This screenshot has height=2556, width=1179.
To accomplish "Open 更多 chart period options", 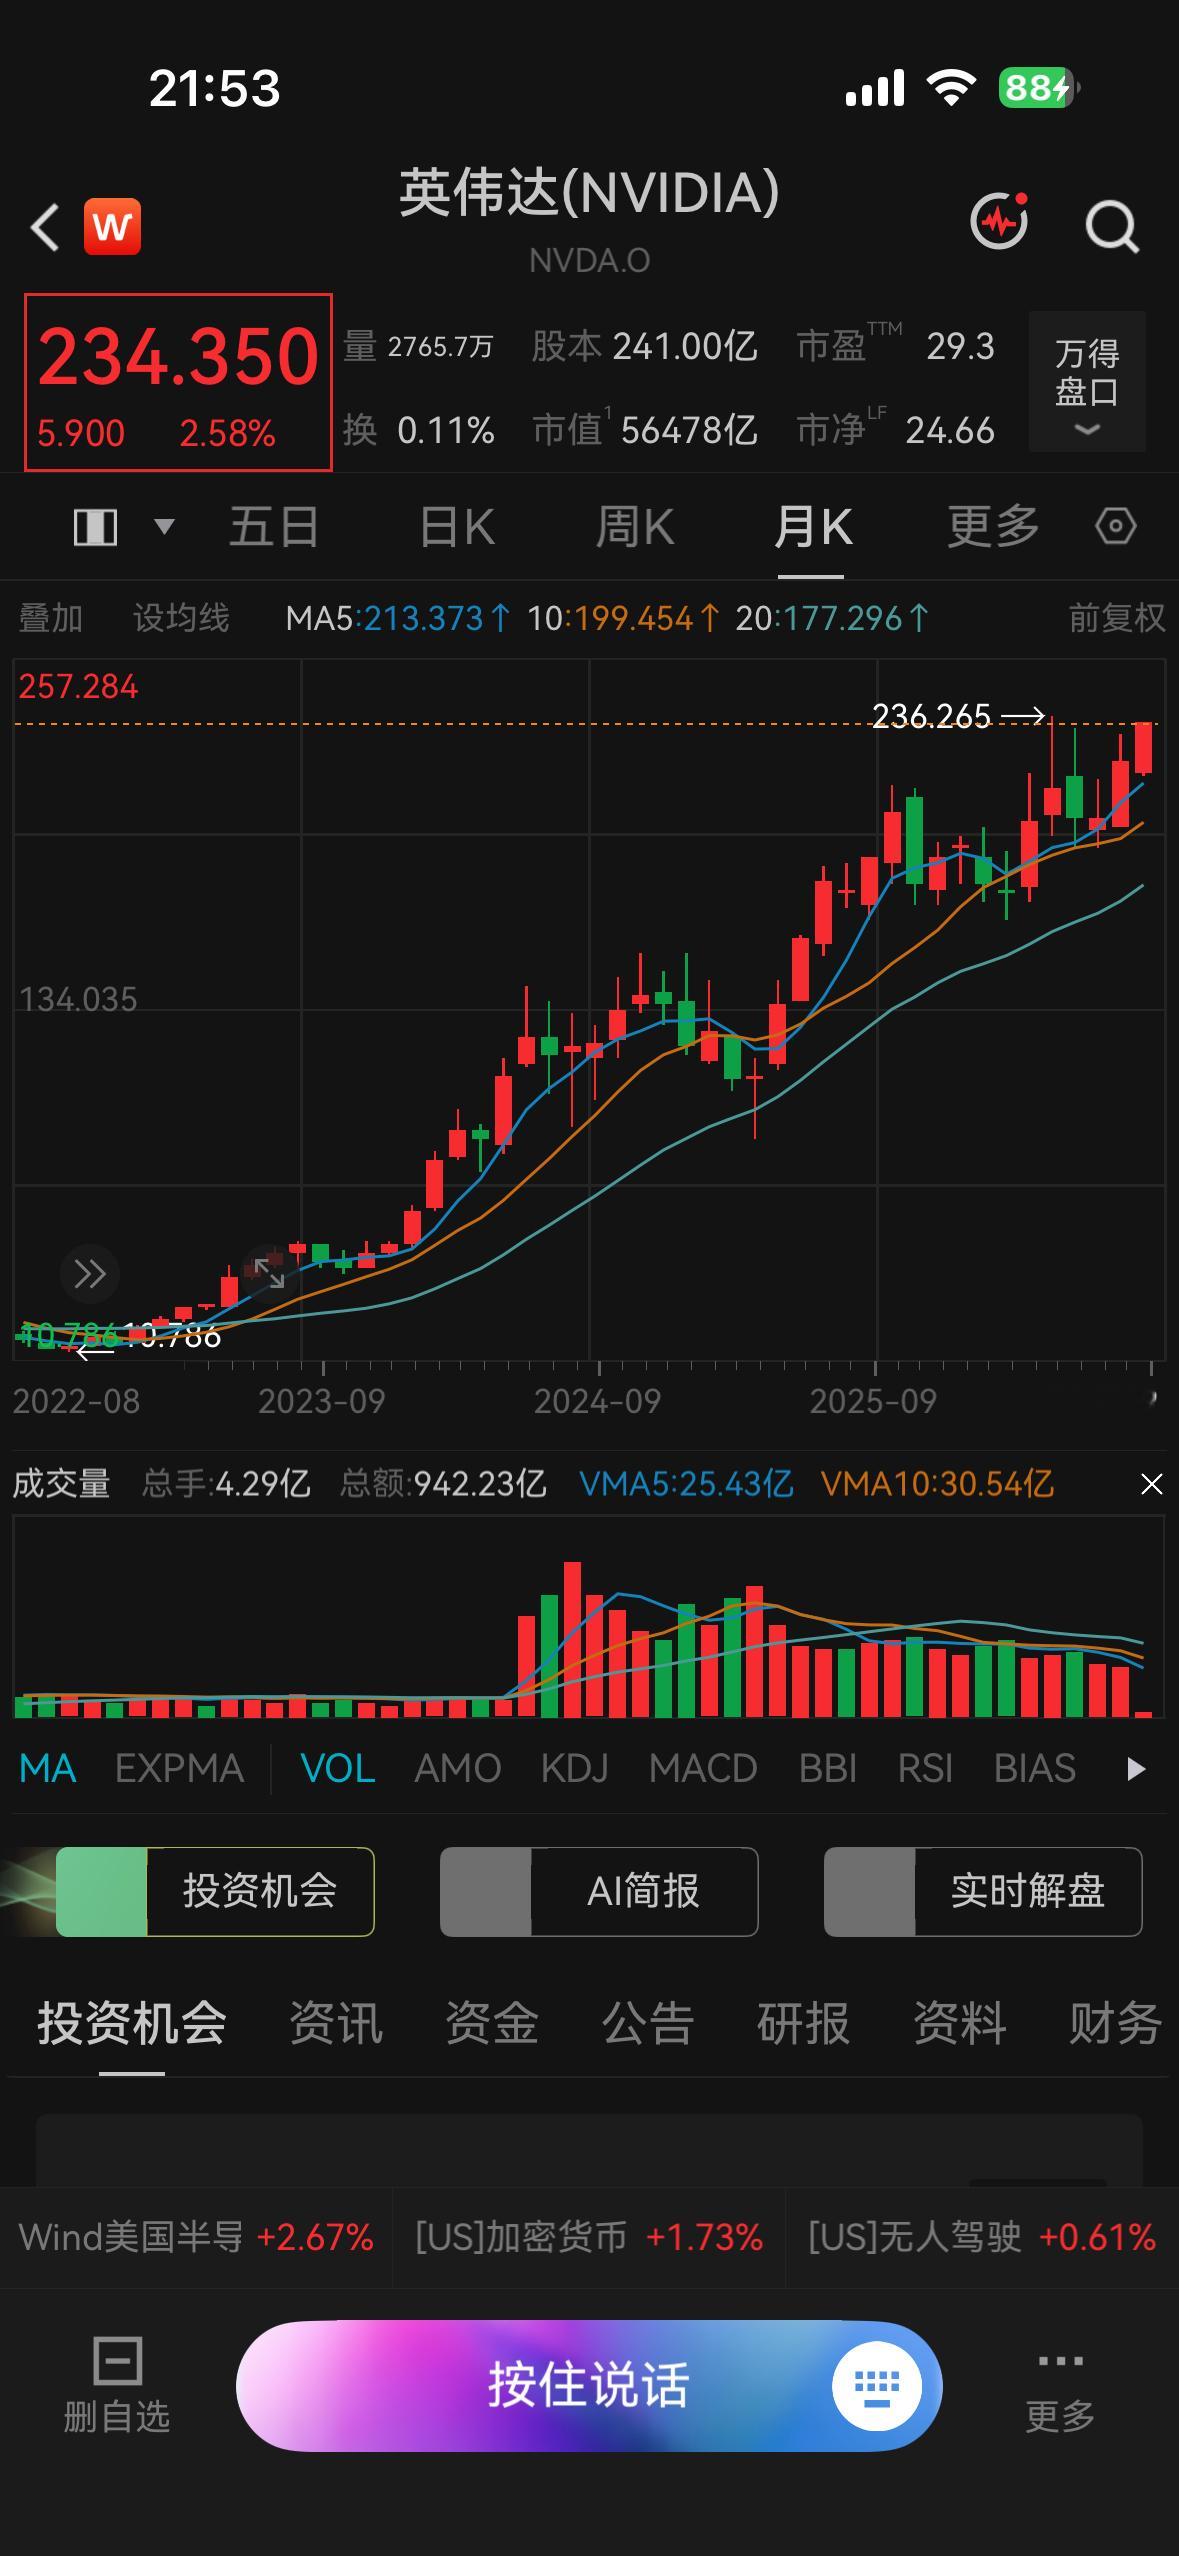I will point(993,526).
